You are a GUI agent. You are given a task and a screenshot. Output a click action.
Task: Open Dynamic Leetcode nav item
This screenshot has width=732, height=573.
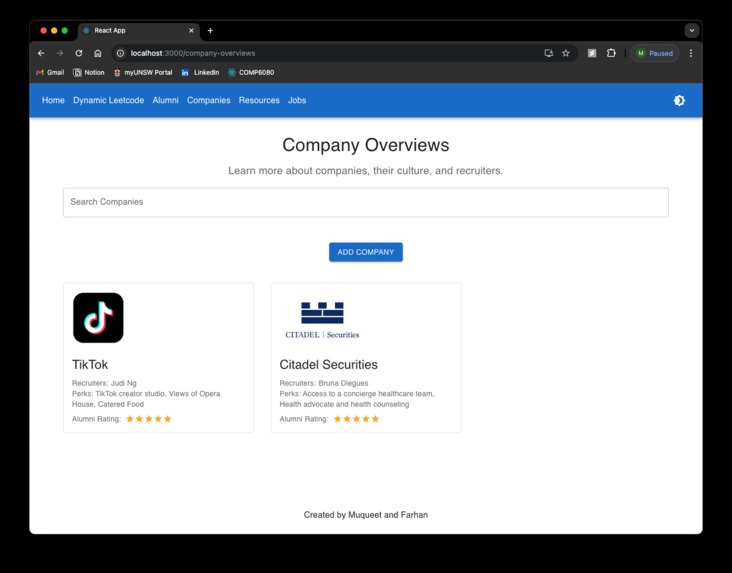(108, 100)
